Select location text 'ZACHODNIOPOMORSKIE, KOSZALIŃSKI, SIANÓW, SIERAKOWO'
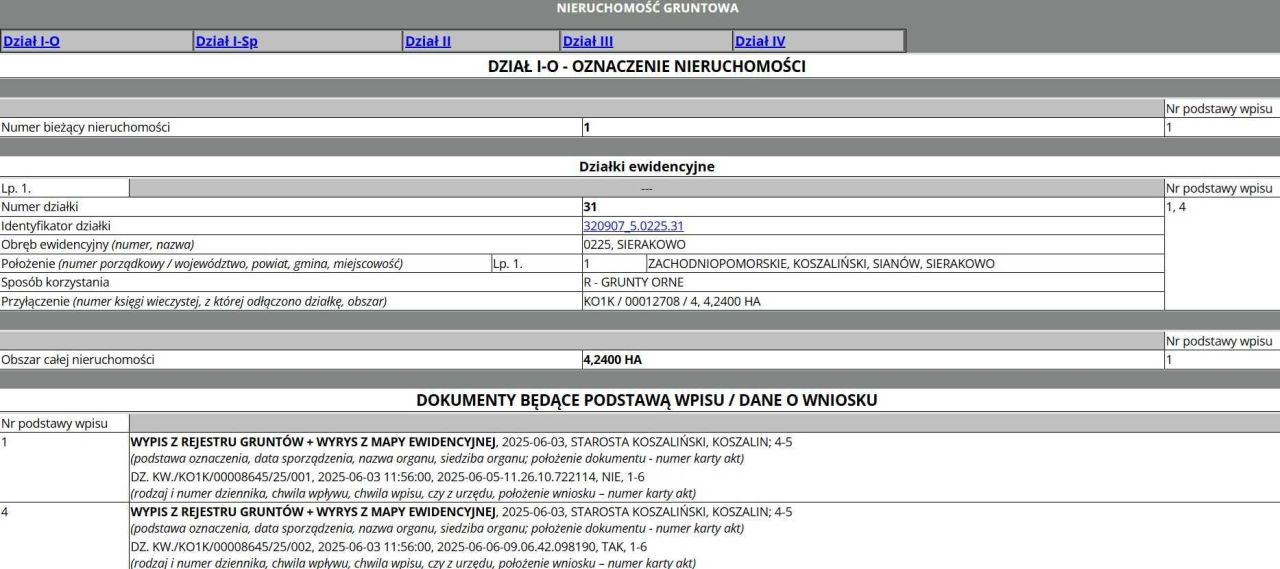This screenshot has width=1280, height=569. tap(821, 263)
